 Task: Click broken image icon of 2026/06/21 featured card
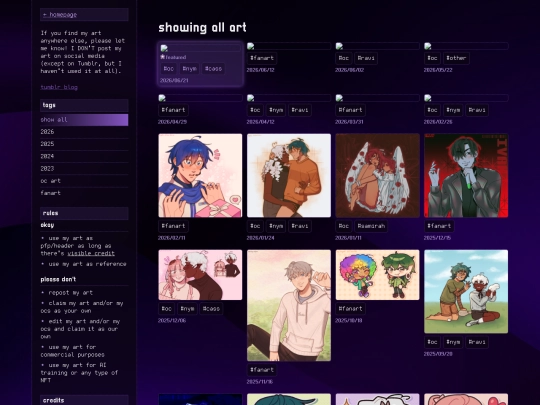(x=164, y=48)
